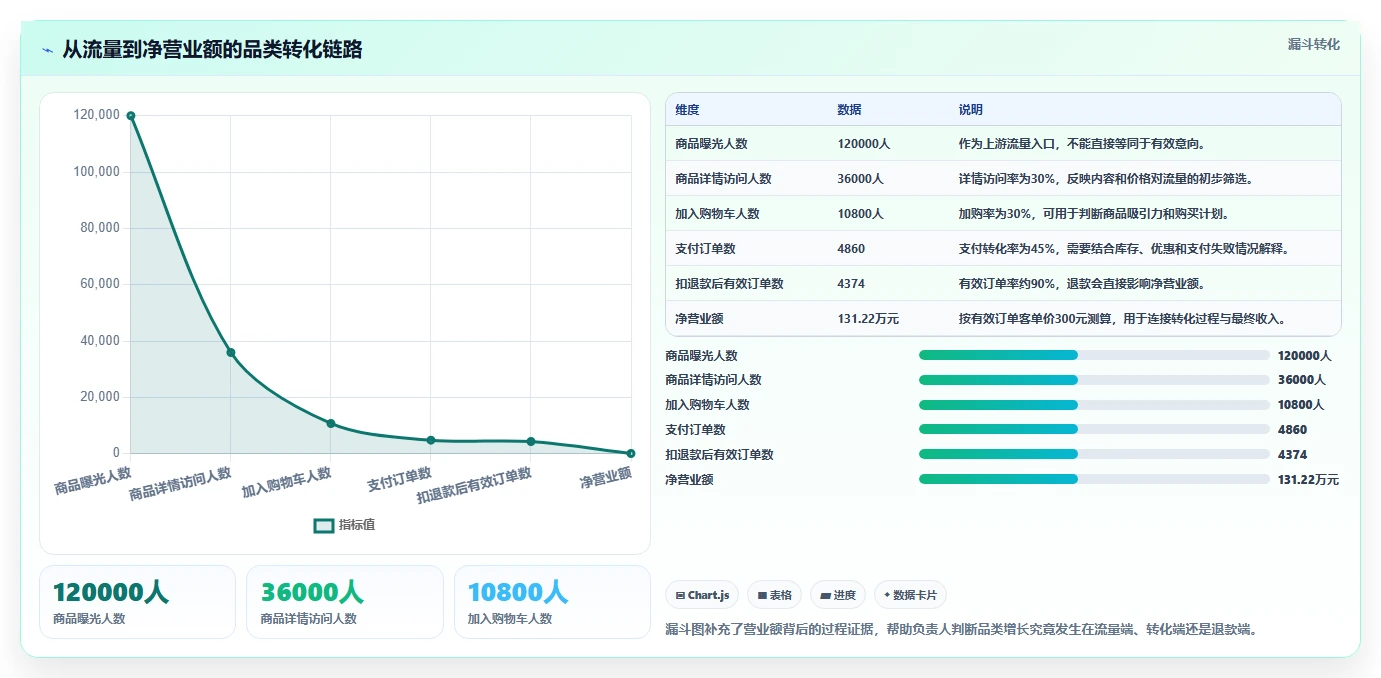
Task: Click x-axis label 净营业额
Action: (x=606, y=478)
